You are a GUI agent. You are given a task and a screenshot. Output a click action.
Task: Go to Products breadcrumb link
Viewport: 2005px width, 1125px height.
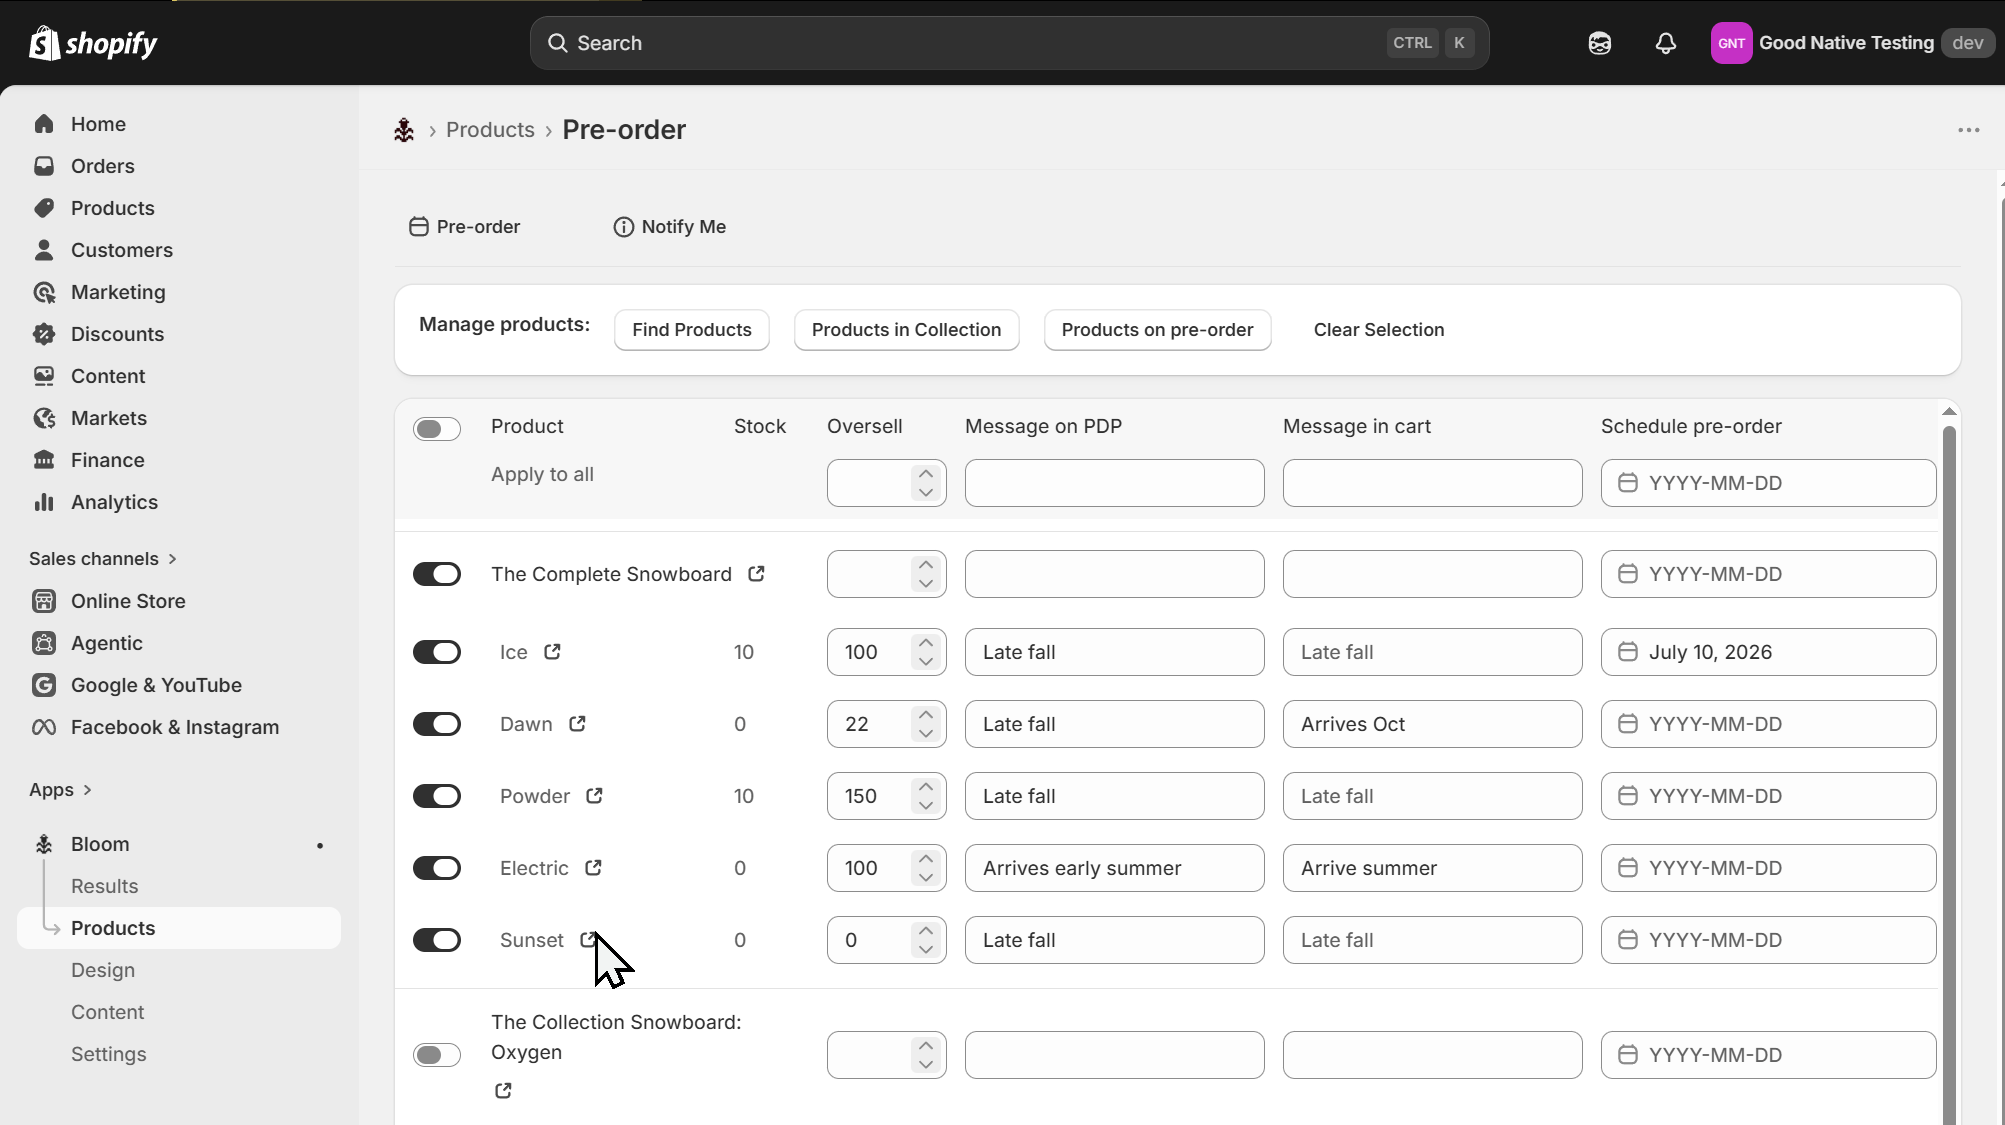(490, 130)
